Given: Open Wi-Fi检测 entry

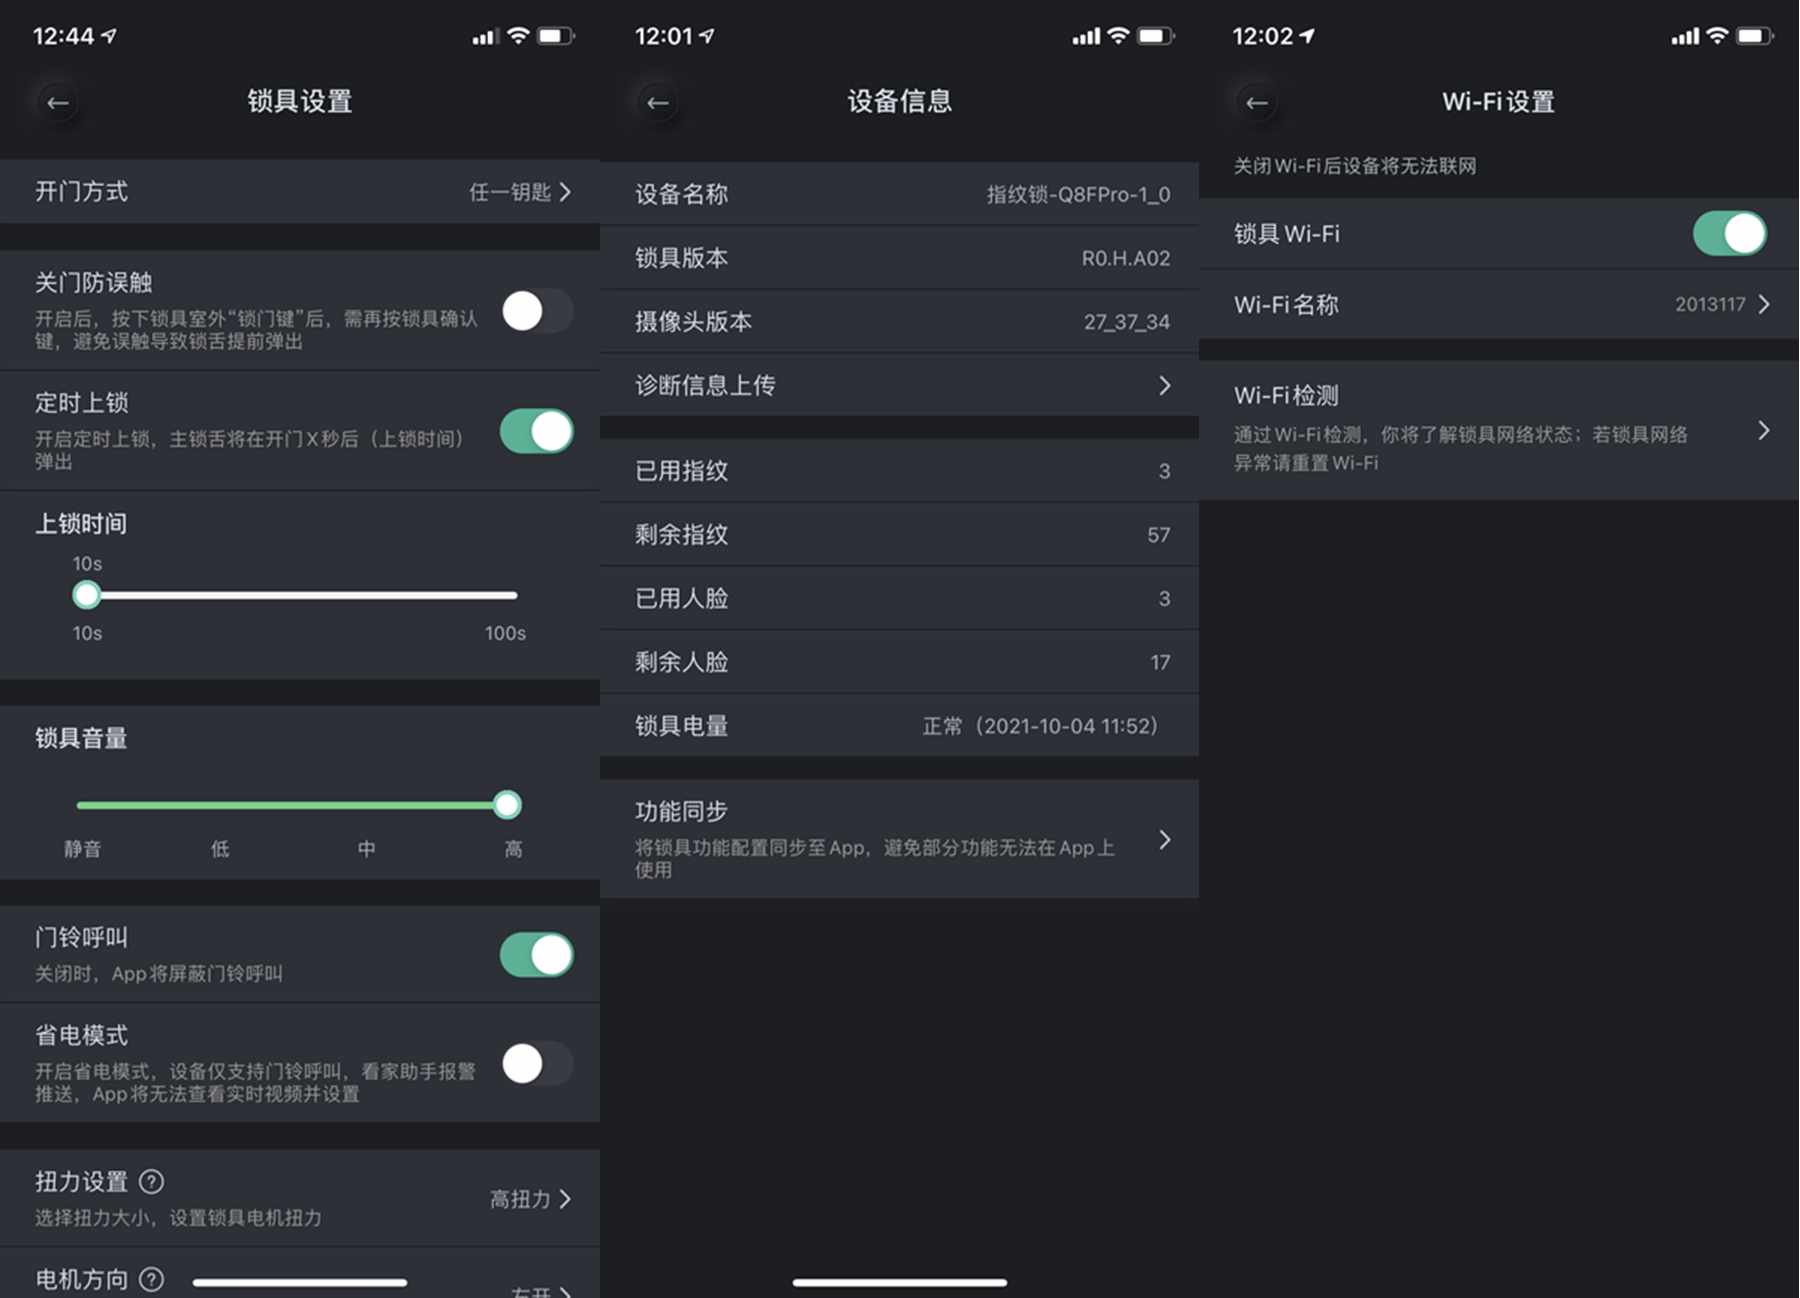Looking at the screenshot, I should (x=1499, y=430).
